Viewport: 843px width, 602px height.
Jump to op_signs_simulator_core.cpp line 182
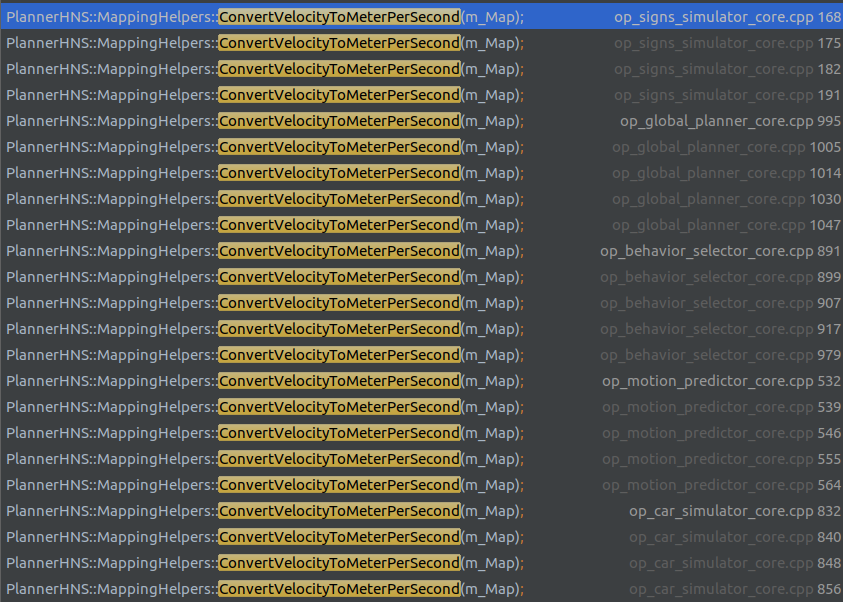[400, 68]
